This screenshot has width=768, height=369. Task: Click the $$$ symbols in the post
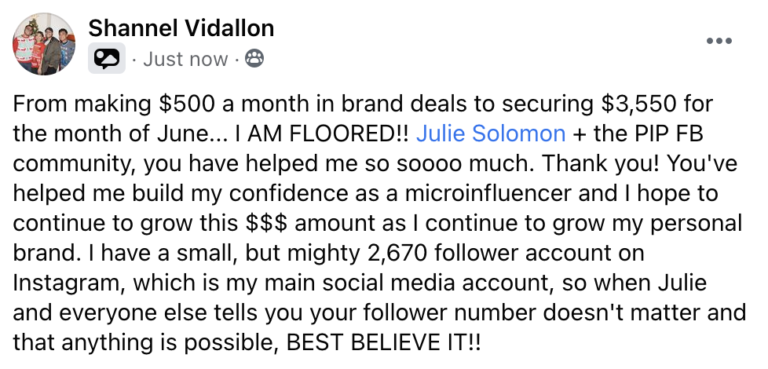click(x=266, y=223)
